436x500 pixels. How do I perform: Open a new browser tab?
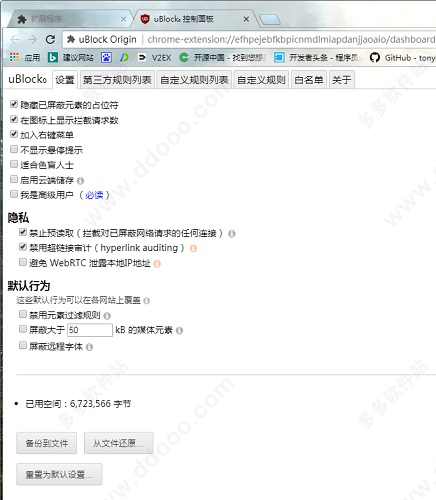(x=270, y=20)
